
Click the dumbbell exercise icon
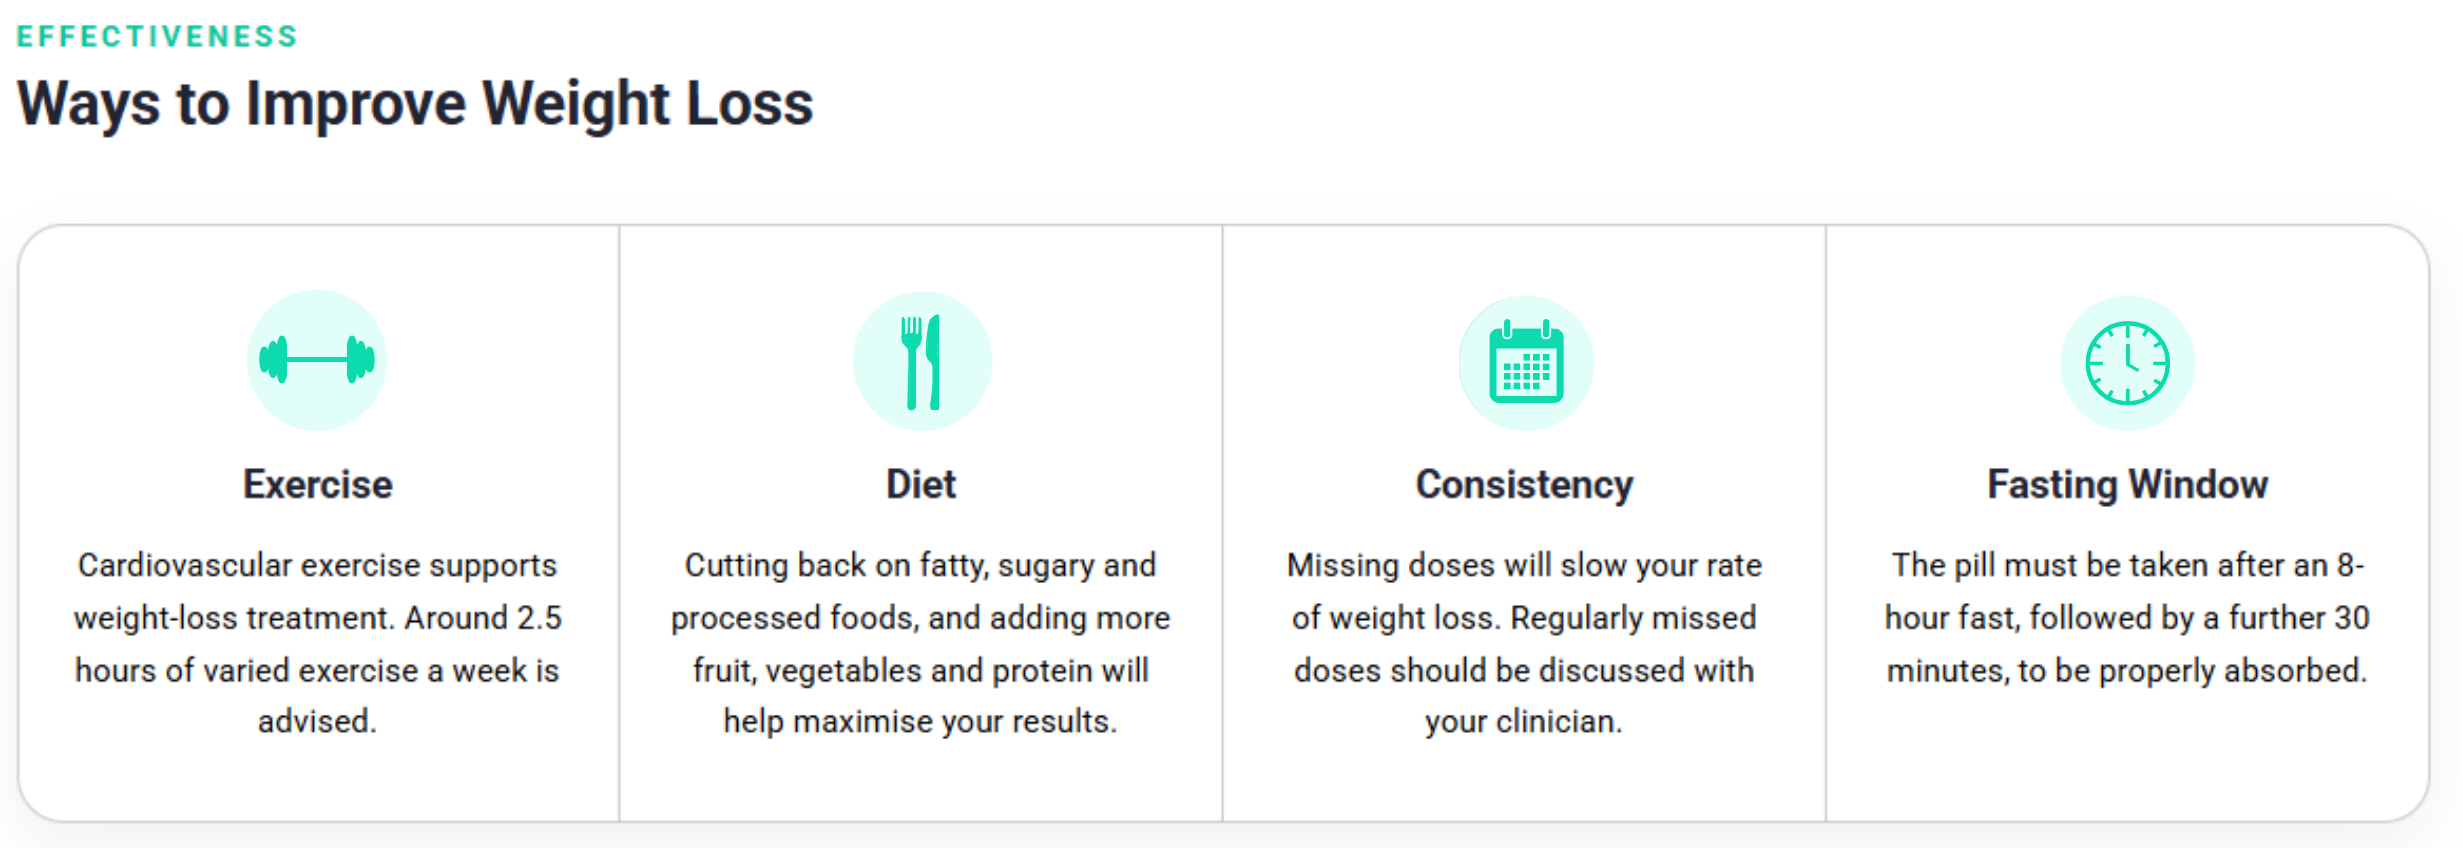pos(317,360)
